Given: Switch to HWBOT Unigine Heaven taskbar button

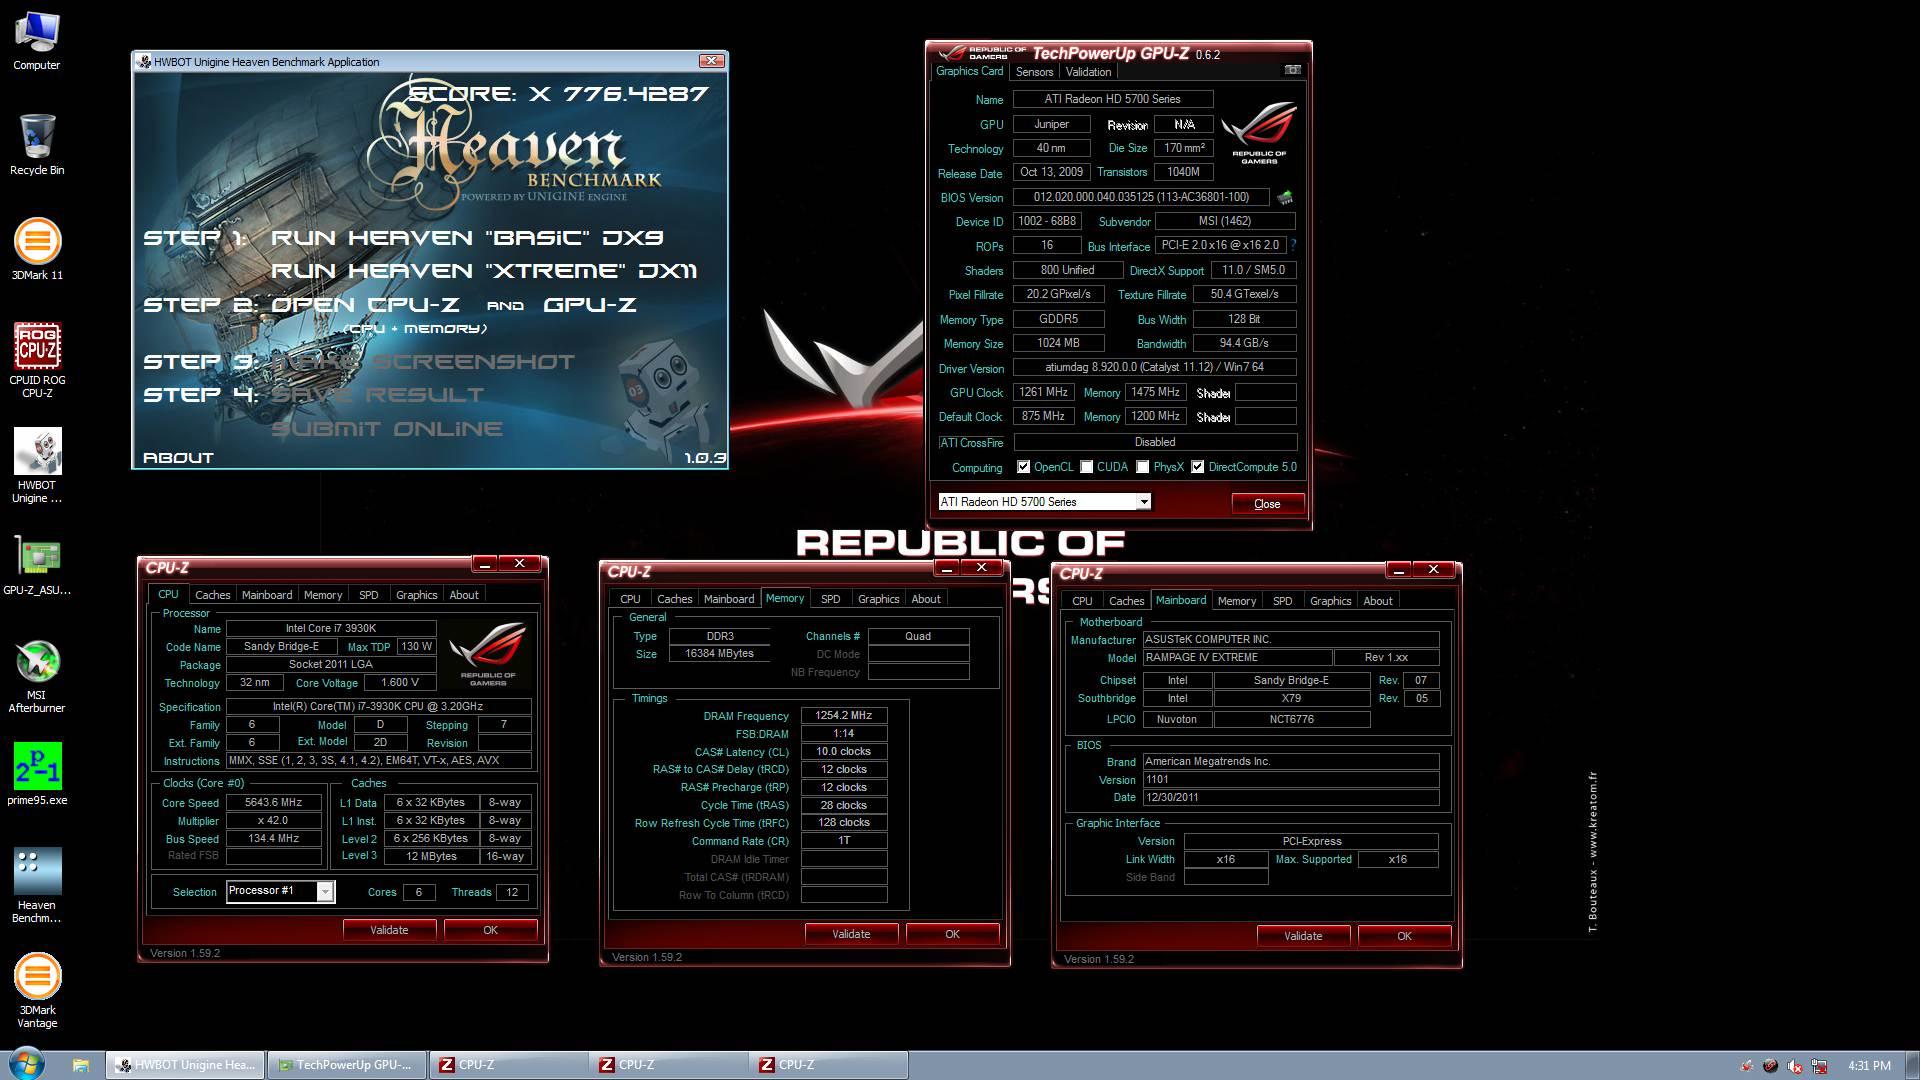Looking at the screenshot, I should (x=186, y=1065).
